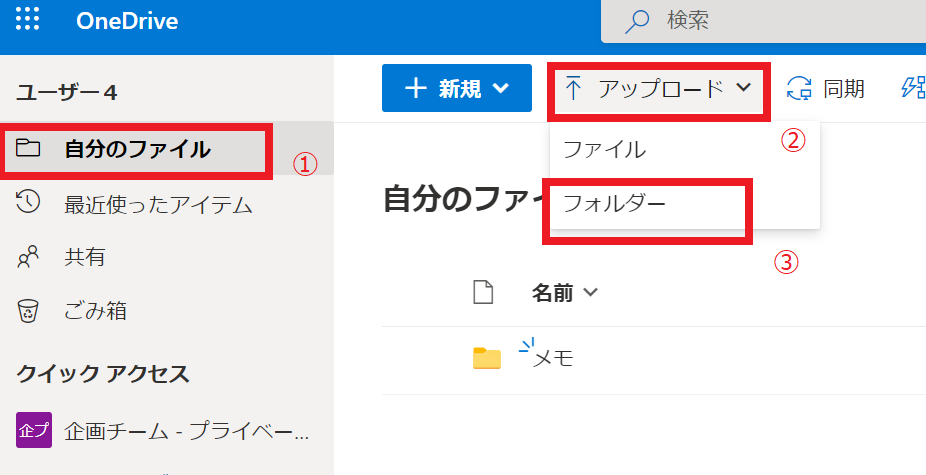926x475 pixels.
Task: Click the 新規 new button
Action: [457, 88]
